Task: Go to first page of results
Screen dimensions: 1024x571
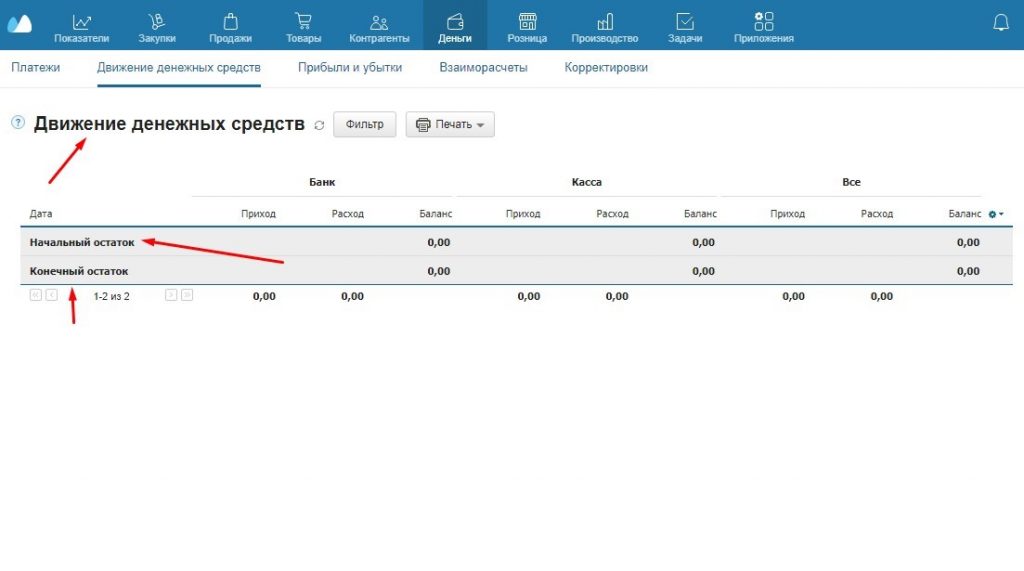Action: point(35,295)
